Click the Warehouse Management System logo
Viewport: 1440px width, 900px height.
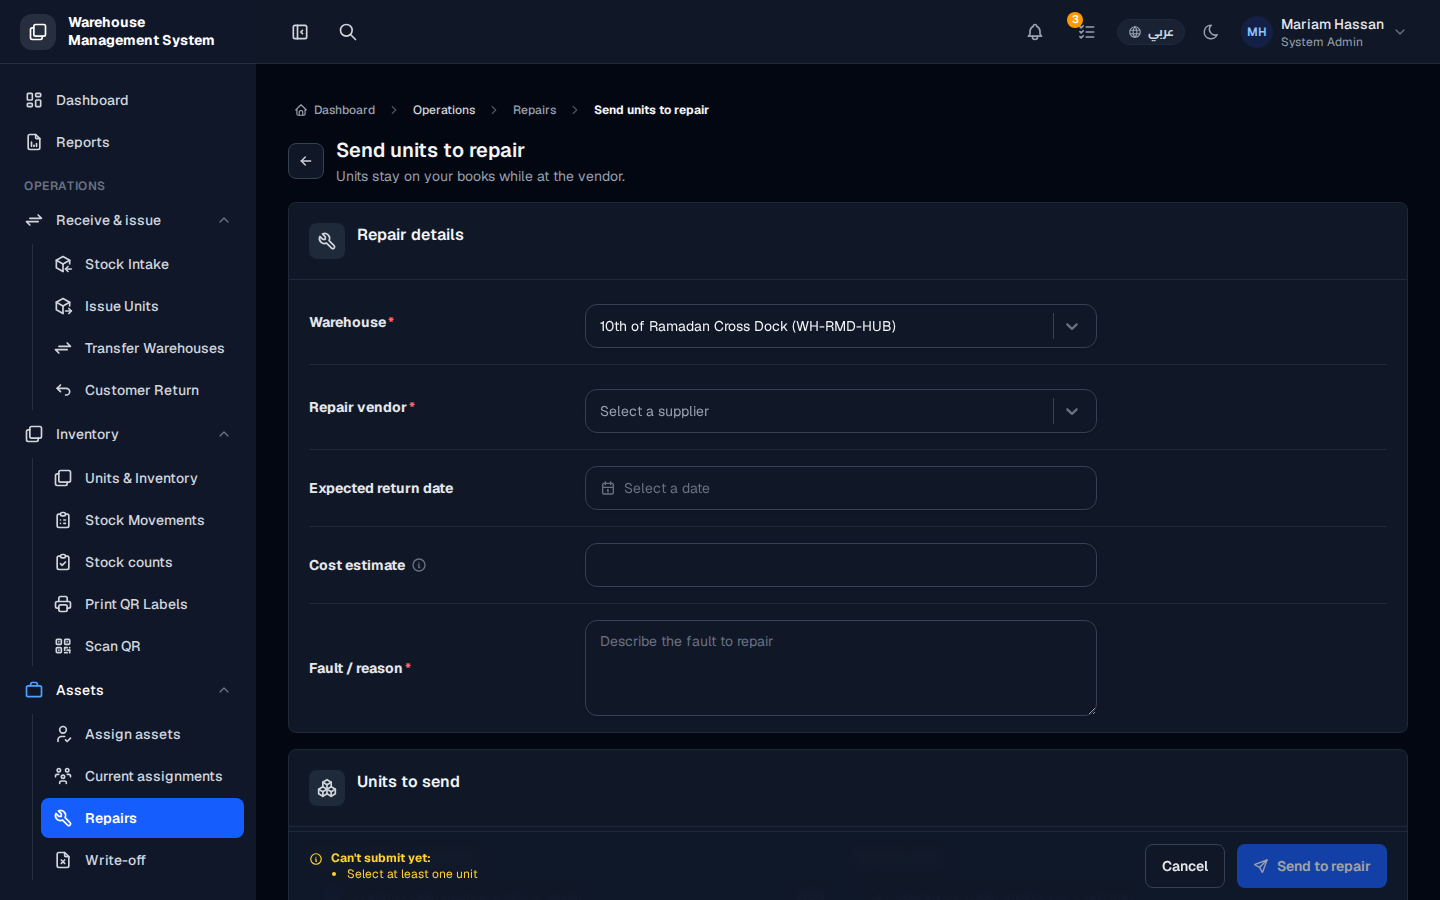click(38, 32)
